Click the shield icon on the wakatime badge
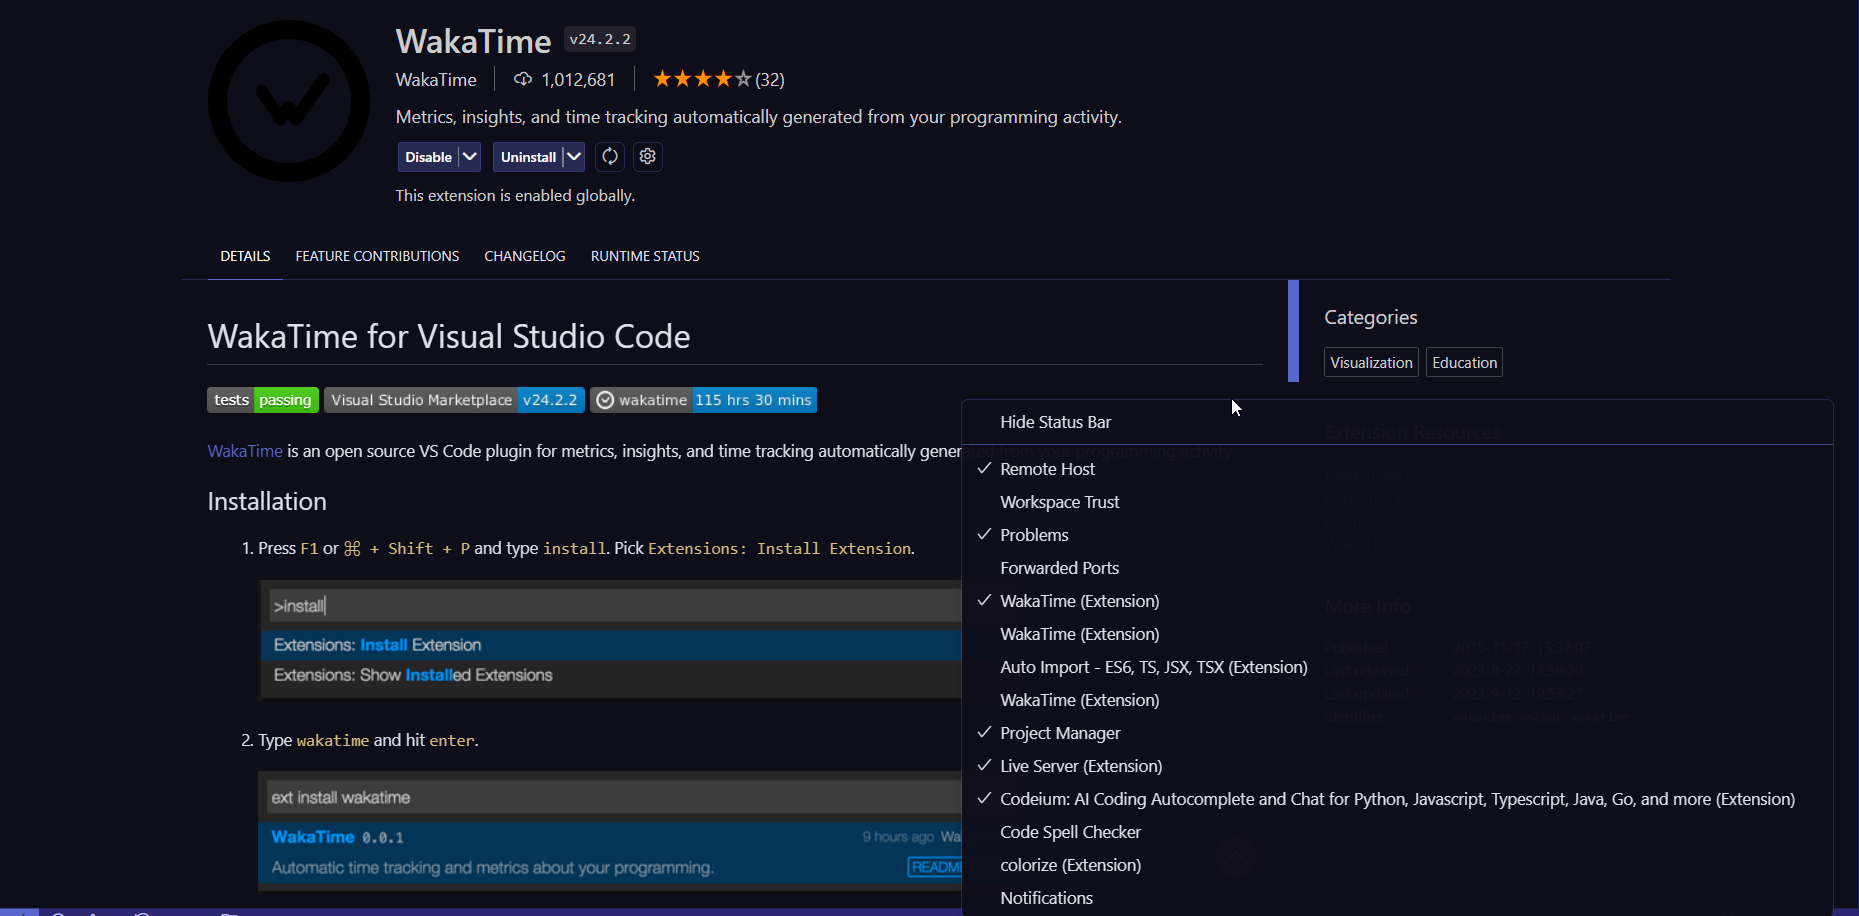 click(606, 399)
